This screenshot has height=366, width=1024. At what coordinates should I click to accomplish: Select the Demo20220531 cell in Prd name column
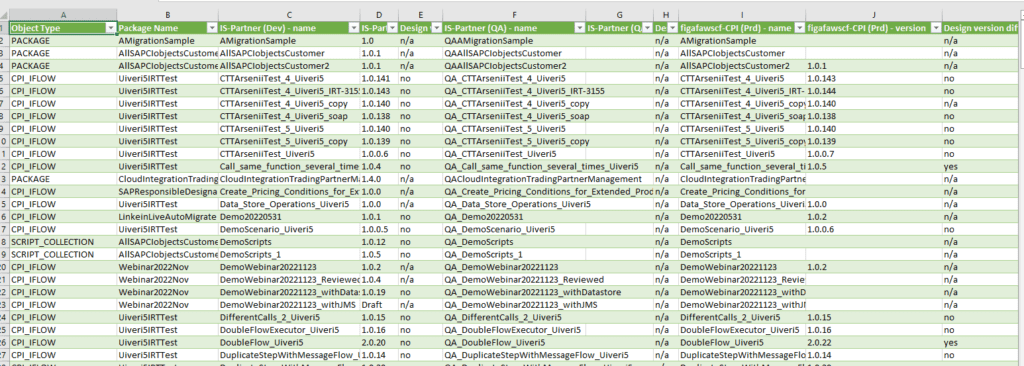742,217
